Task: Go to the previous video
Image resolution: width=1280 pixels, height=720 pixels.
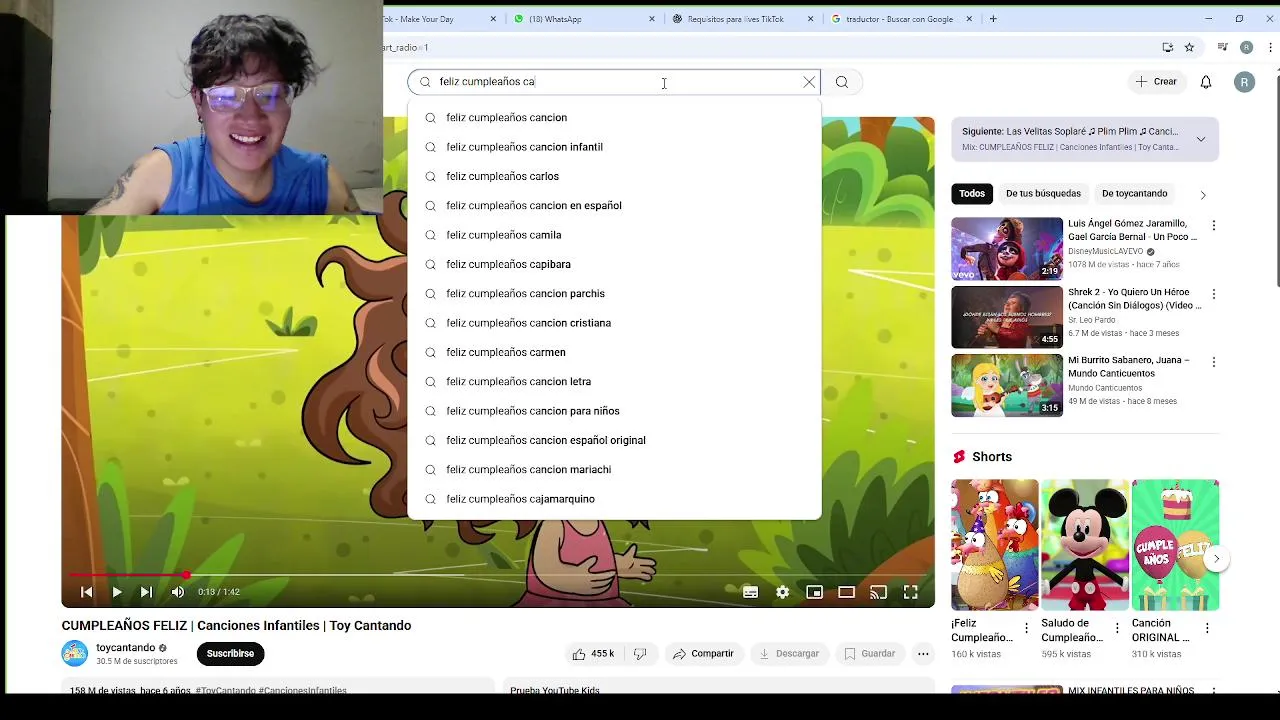Action: click(x=86, y=592)
